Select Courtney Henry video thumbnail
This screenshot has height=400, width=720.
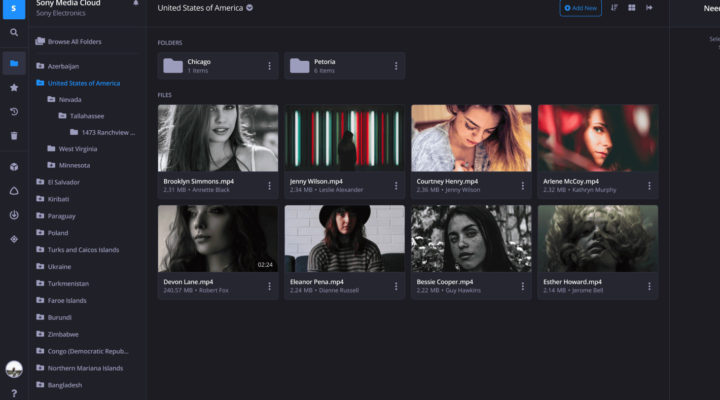471,138
